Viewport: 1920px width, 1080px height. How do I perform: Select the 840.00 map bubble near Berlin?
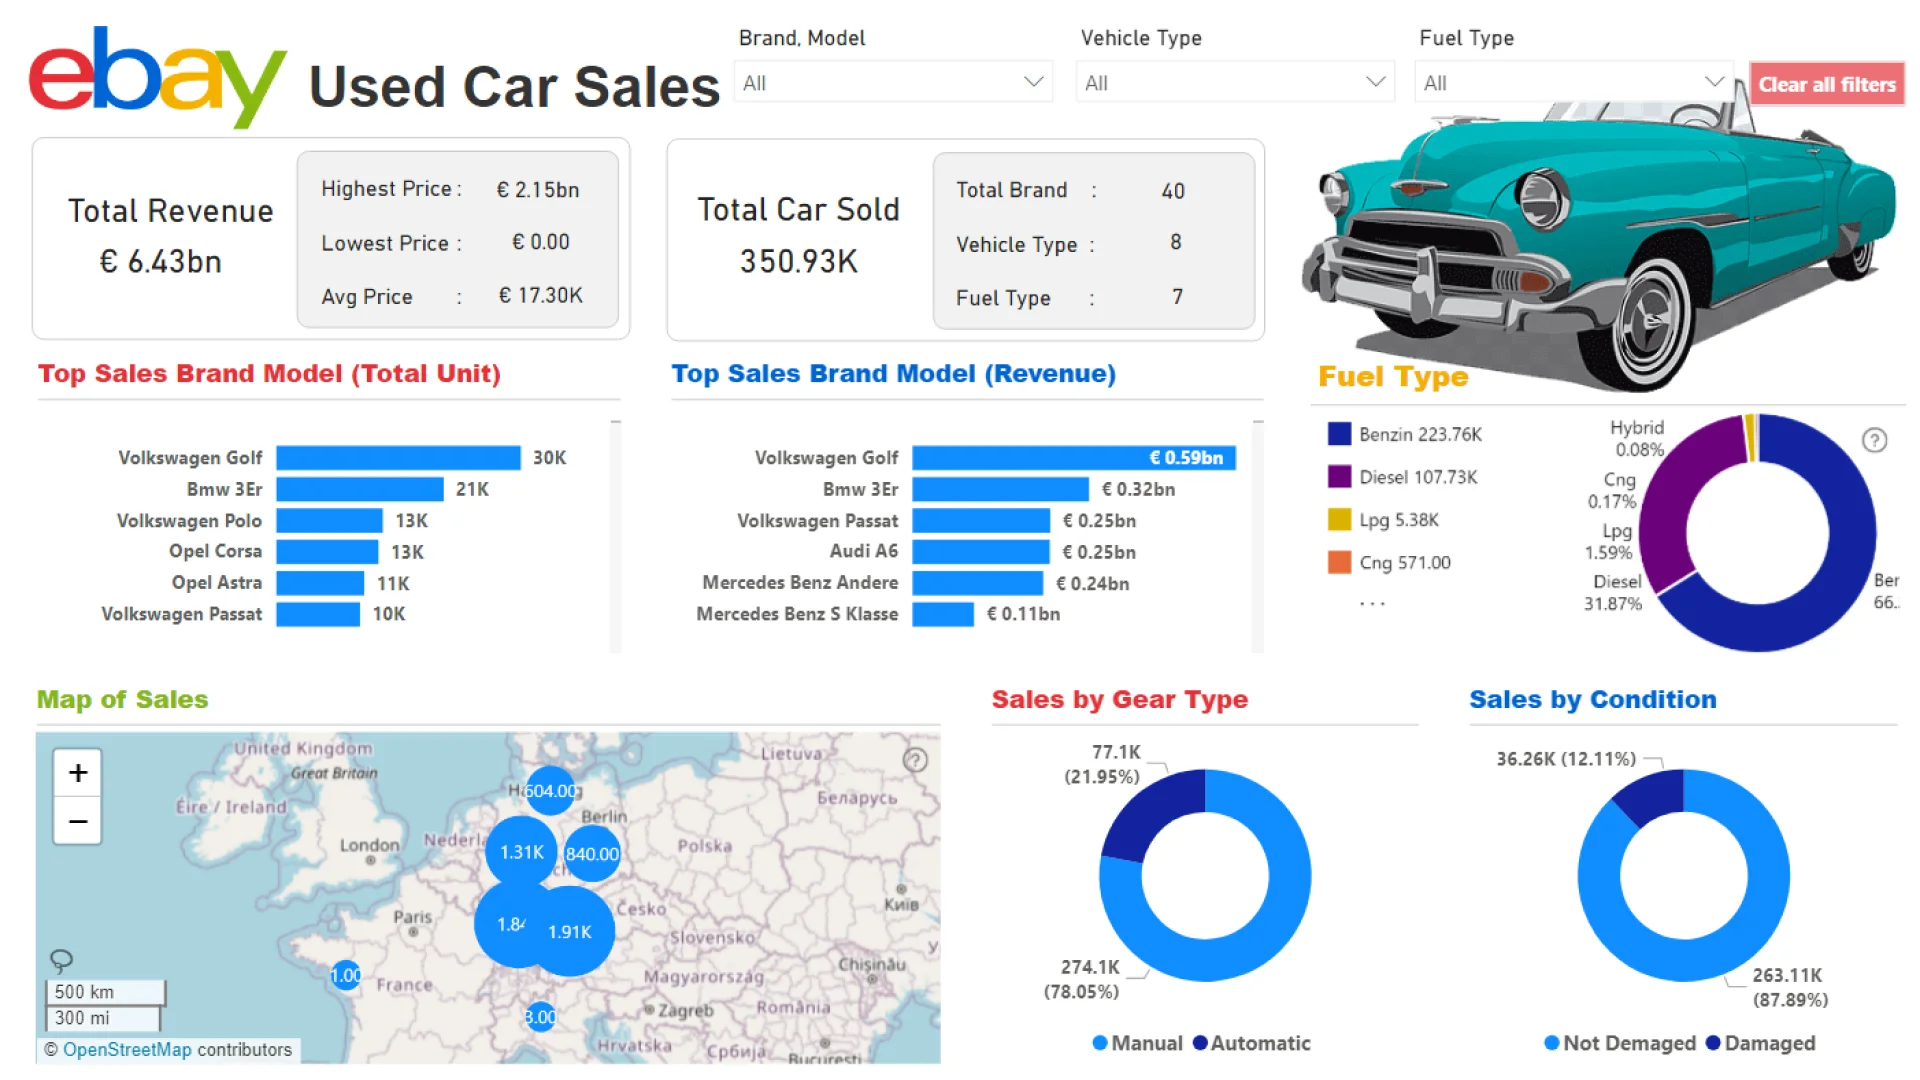[592, 854]
